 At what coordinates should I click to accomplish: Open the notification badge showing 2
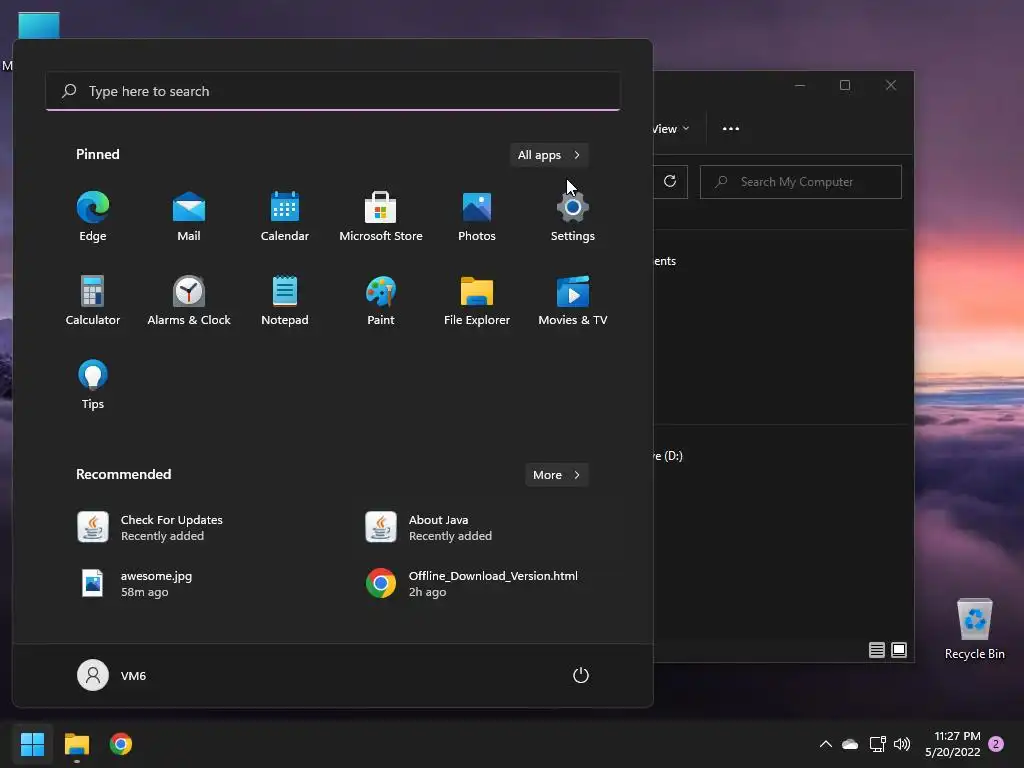tap(996, 744)
